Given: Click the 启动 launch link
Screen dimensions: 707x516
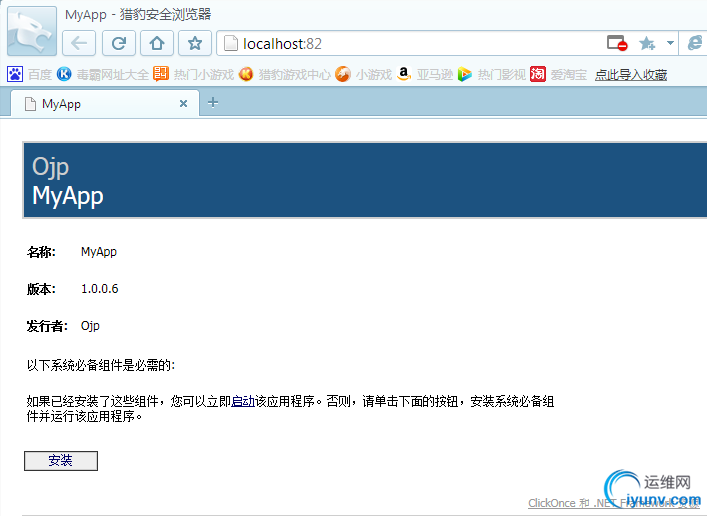Looking at the screenshot, I should click(243, 401).
